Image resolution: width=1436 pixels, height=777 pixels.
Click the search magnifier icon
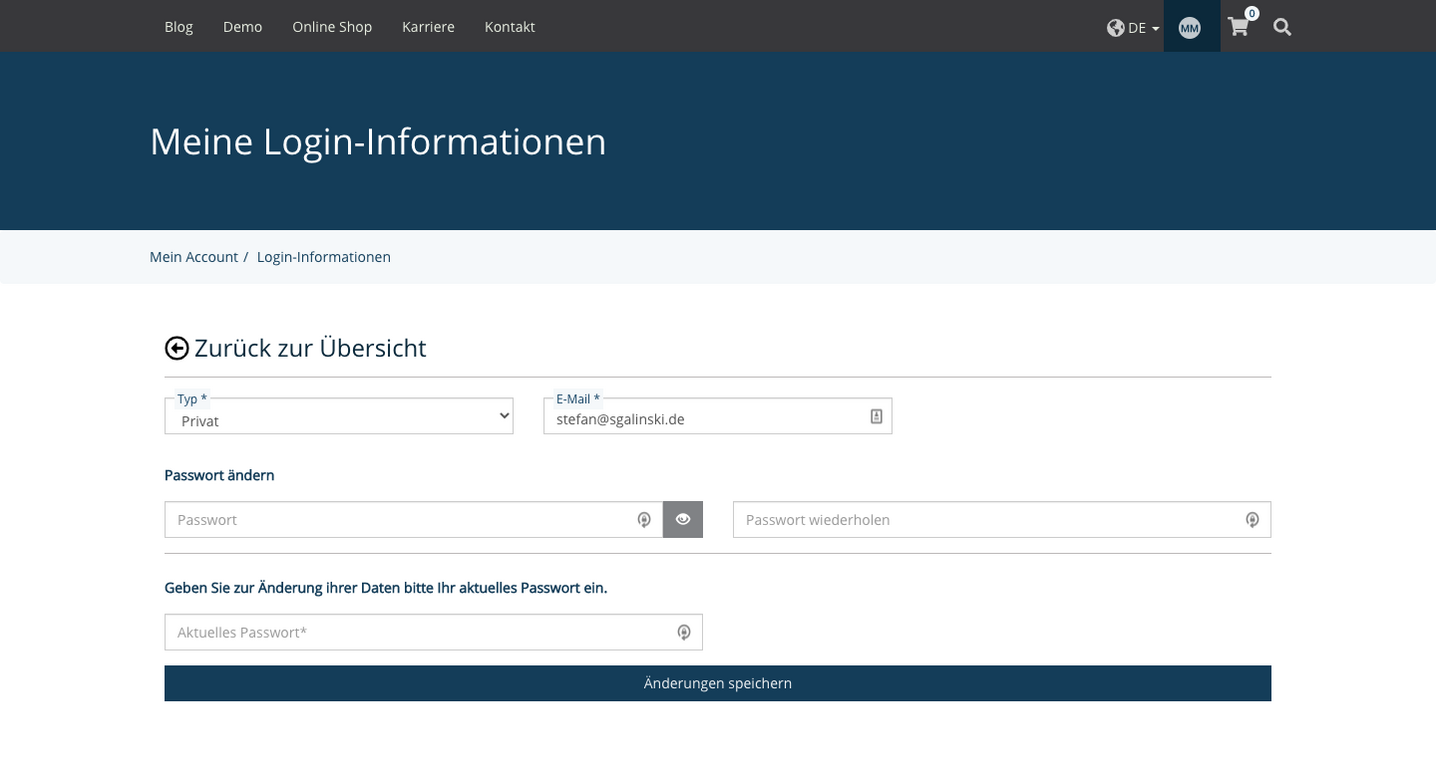(x=1281, y=27)
